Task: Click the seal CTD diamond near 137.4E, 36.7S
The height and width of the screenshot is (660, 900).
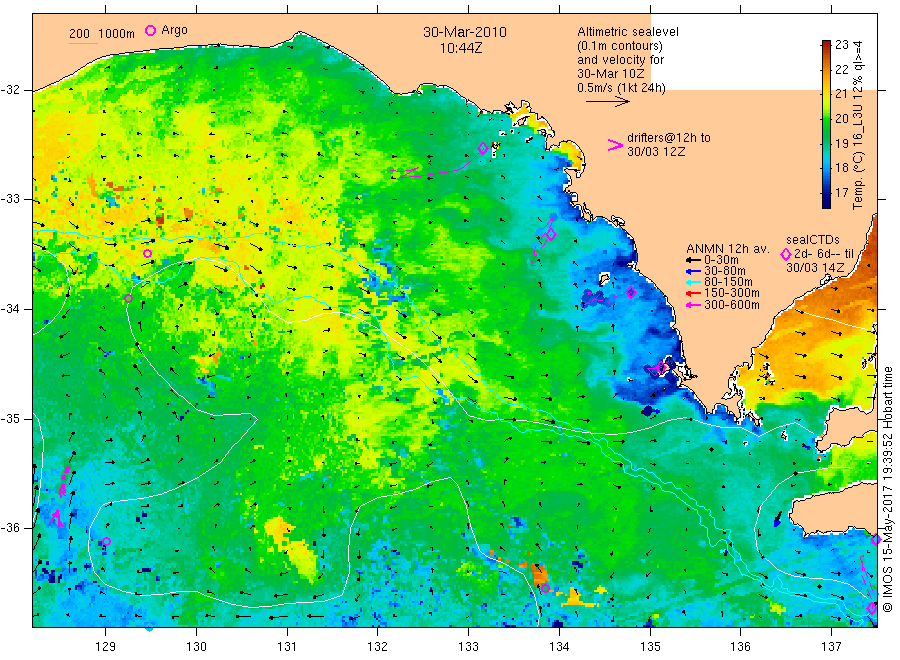Action: click(872, 608)
